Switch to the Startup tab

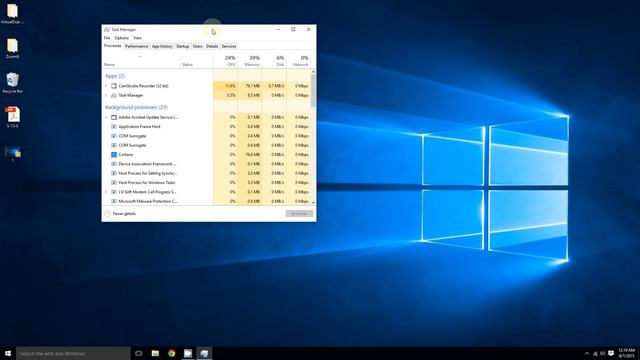tap(182, 46)
